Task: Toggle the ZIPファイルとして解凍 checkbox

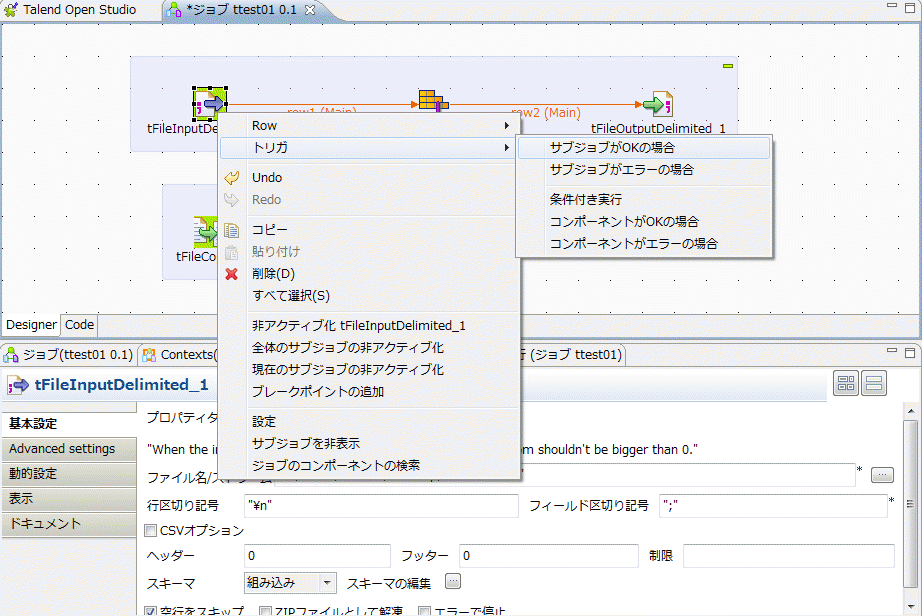Action: pyautogui.click(x=265, y=611)
